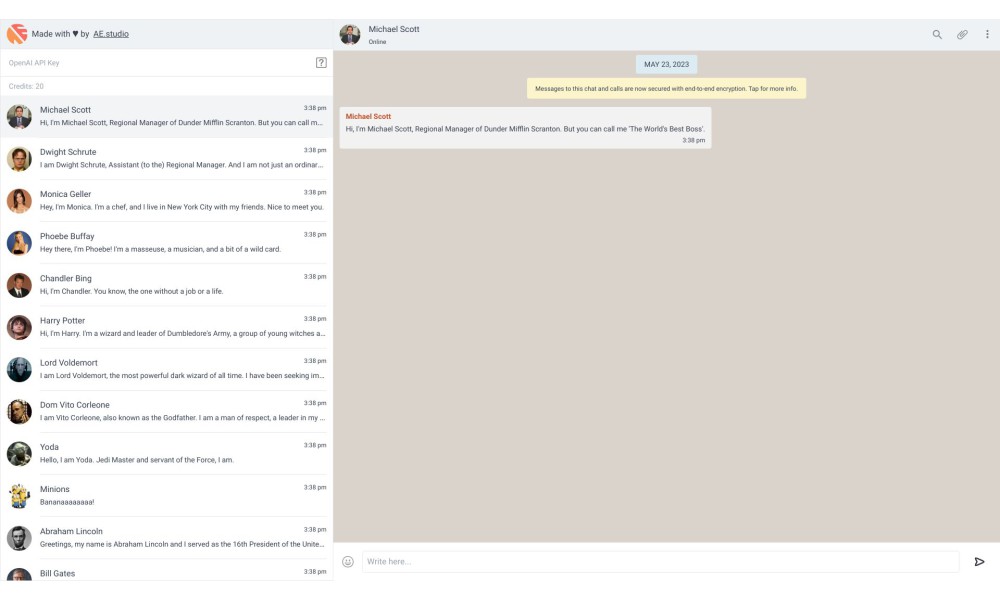Click sender name in Michael Scott's message bubble
Screen dimensions: 1000x600
(x=368, y=117)
